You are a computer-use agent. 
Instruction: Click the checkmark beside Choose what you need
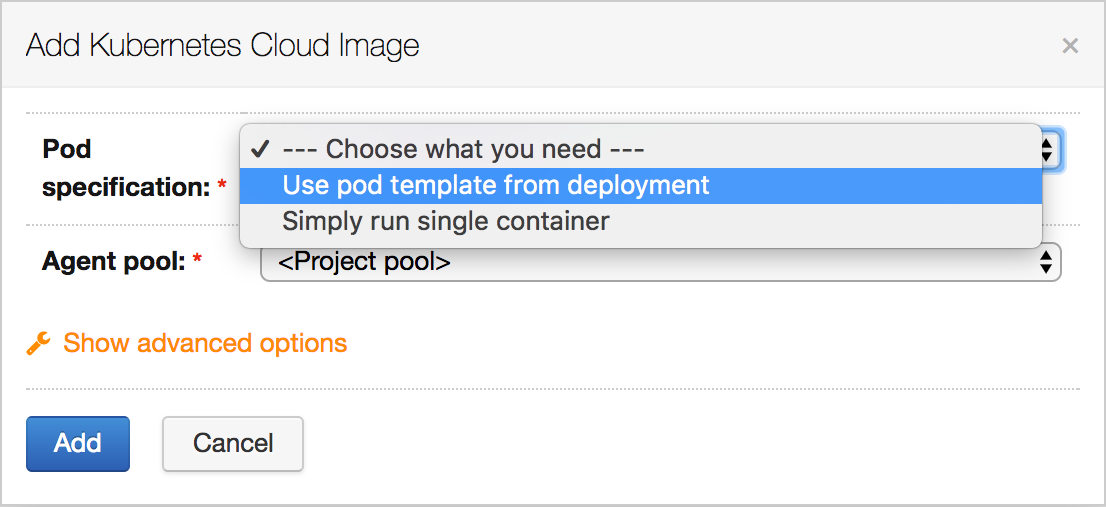click(x=261, y=149)
